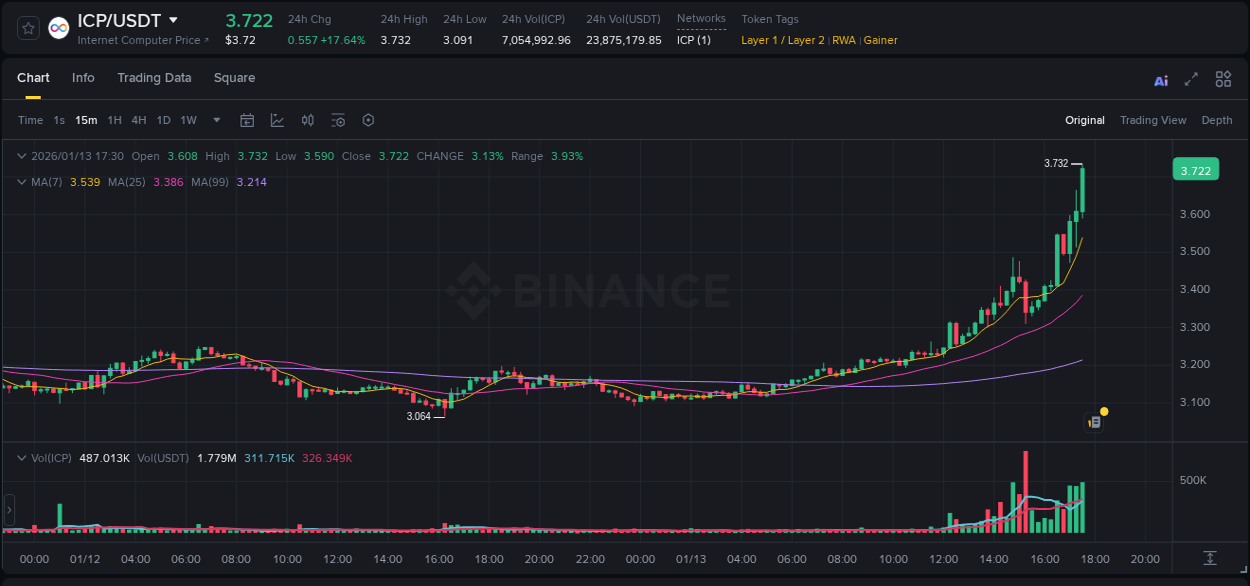Launch the Ai chart assistant
The height and width of the screenshot is (586, 1250).
click(x=1160, y=79)
